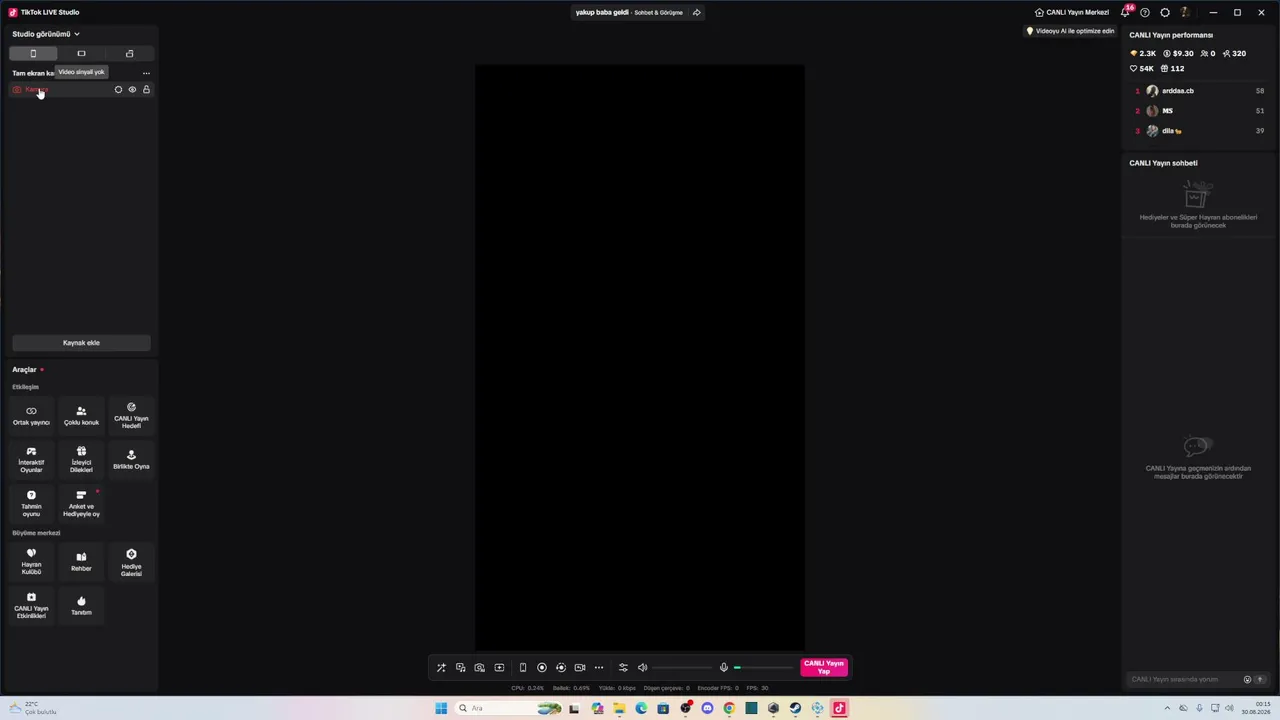Screen dimensions: 1280x720
Task: Open the Tanıtım tool
Action: point(81,605)
